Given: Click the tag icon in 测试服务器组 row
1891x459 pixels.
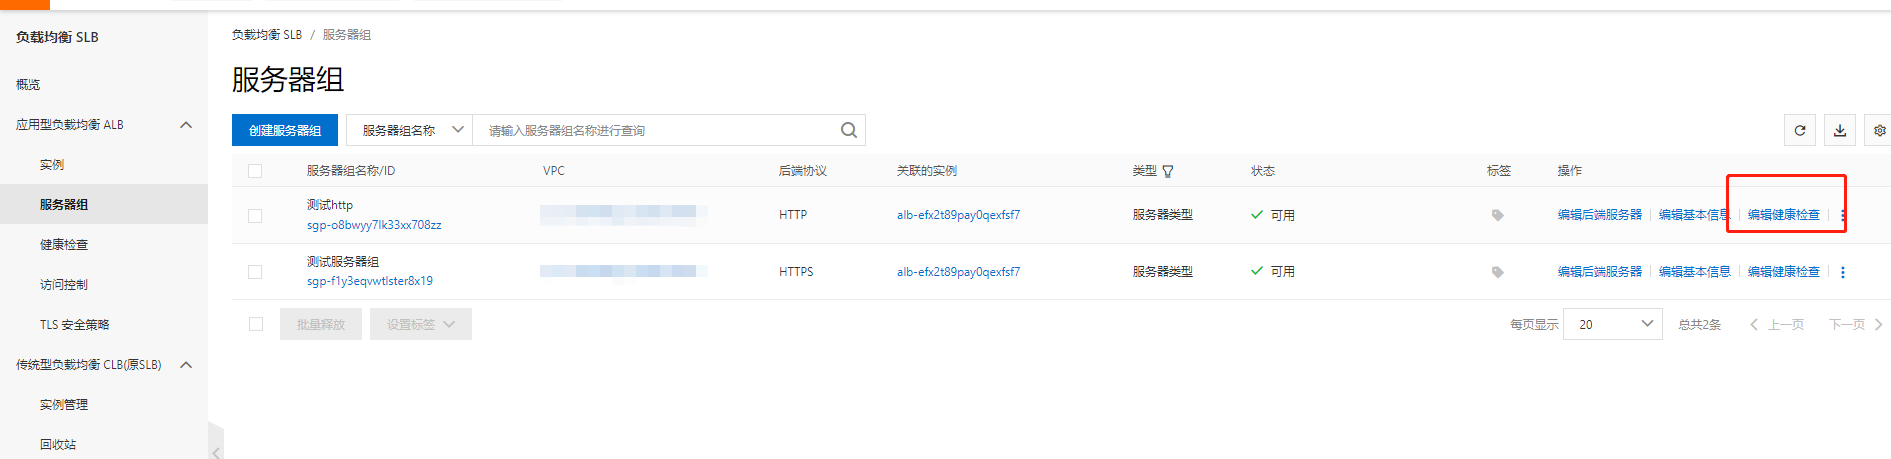Looking at the screenshot, I should pos(1498,272).
